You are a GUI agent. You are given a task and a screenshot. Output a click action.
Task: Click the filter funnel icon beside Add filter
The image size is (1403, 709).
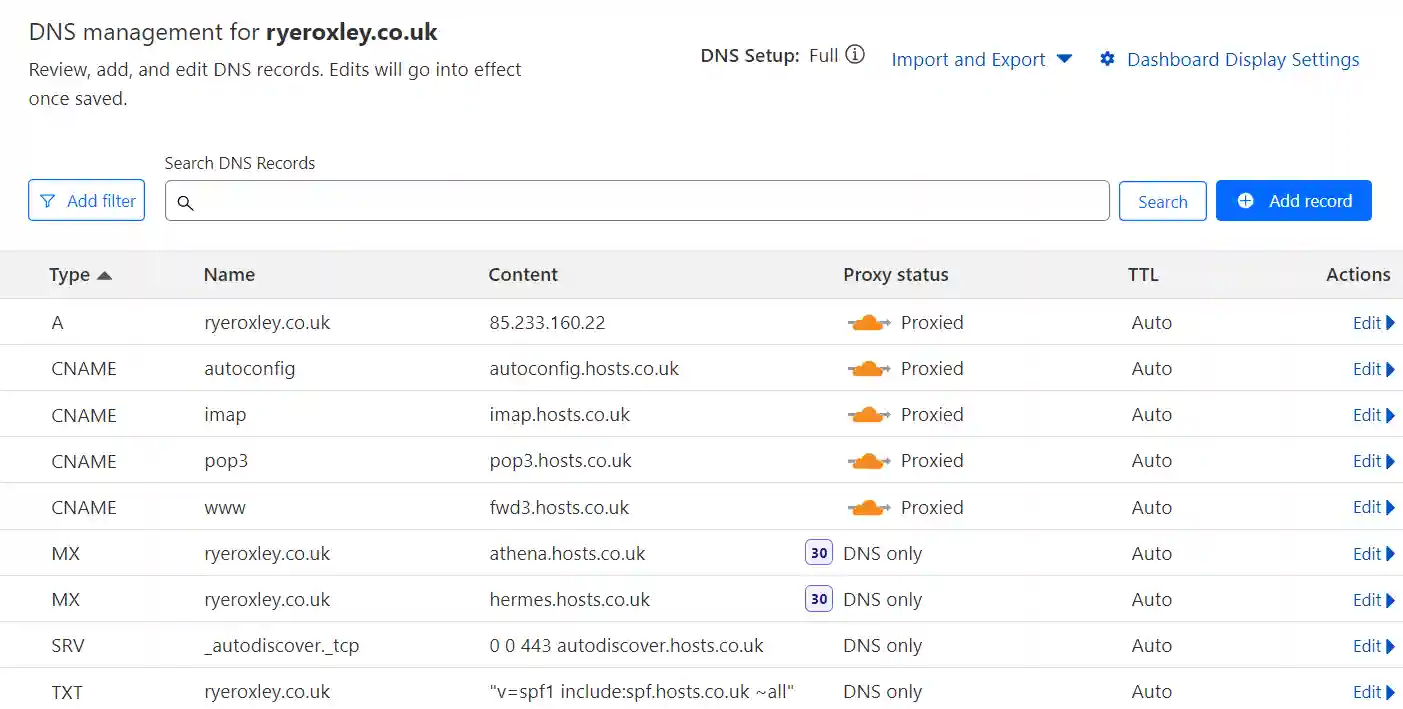(x=49, y=200)
